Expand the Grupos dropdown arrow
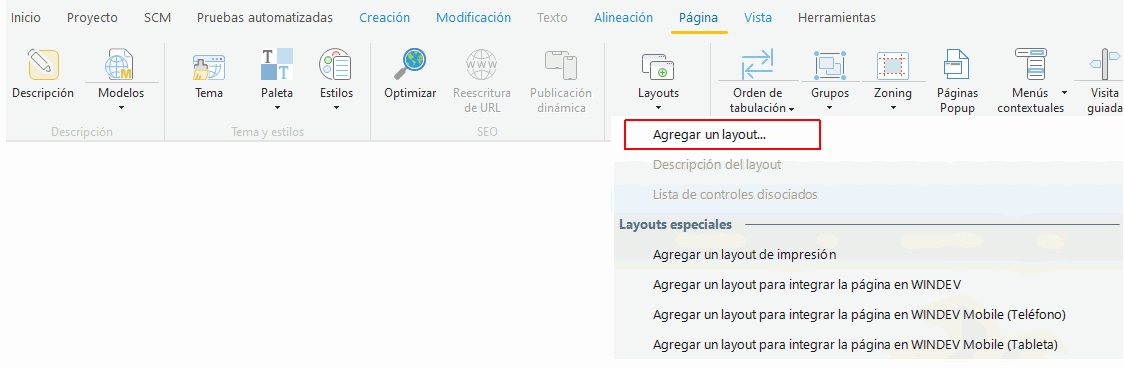Image resolution: width=1124 pixels, height=368 pixels. click(829, 108)
